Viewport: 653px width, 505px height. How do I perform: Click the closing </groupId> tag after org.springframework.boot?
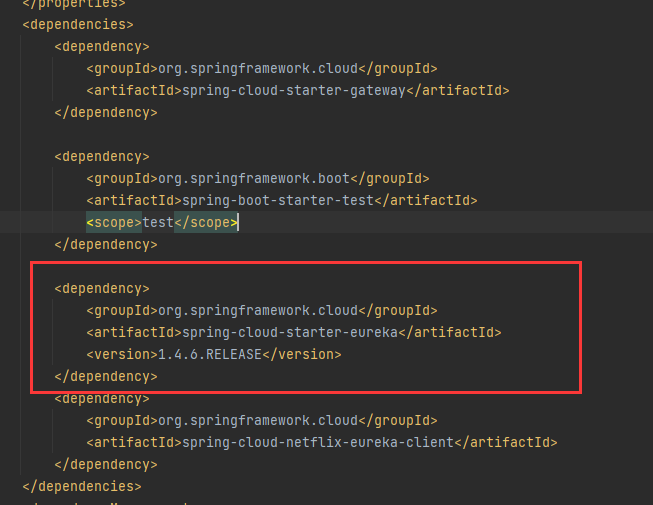click(x=390, y=179)
